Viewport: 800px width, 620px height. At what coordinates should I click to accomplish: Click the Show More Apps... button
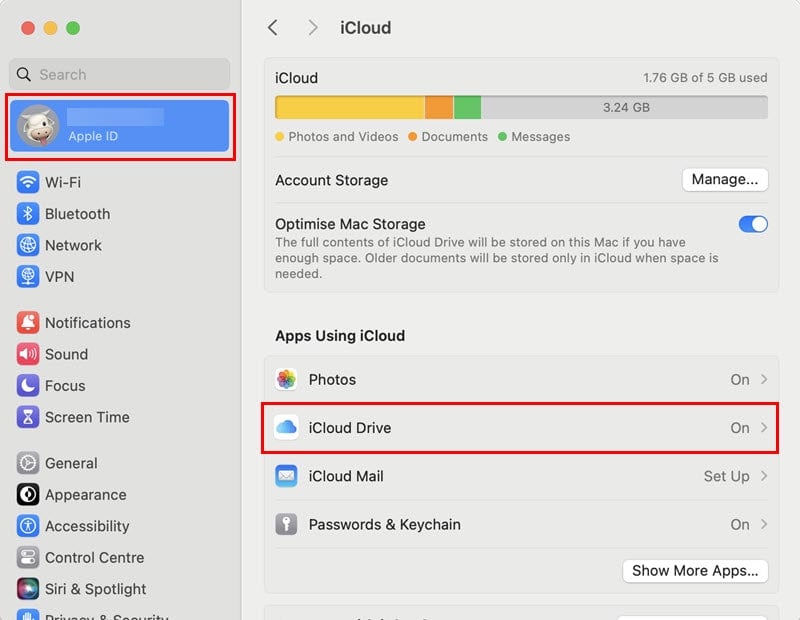click(x=695, y=571)
